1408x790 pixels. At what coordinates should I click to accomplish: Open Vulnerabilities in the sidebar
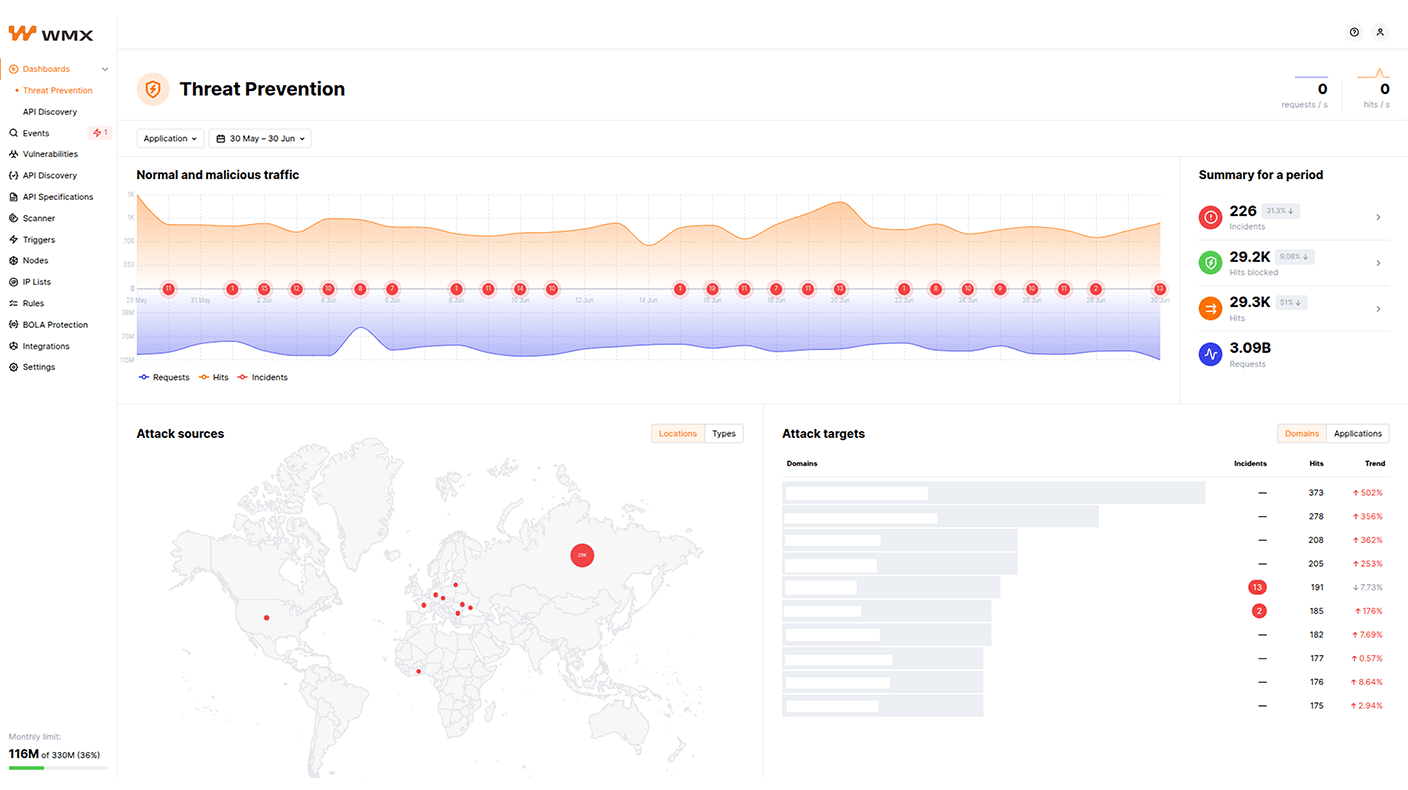pos(50,154)
